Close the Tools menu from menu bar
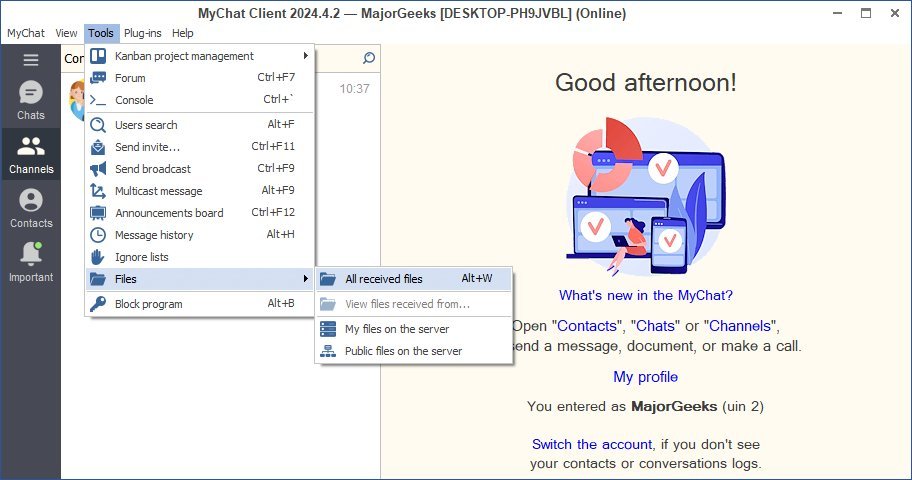The image size is (912, 480). (101, 33)
